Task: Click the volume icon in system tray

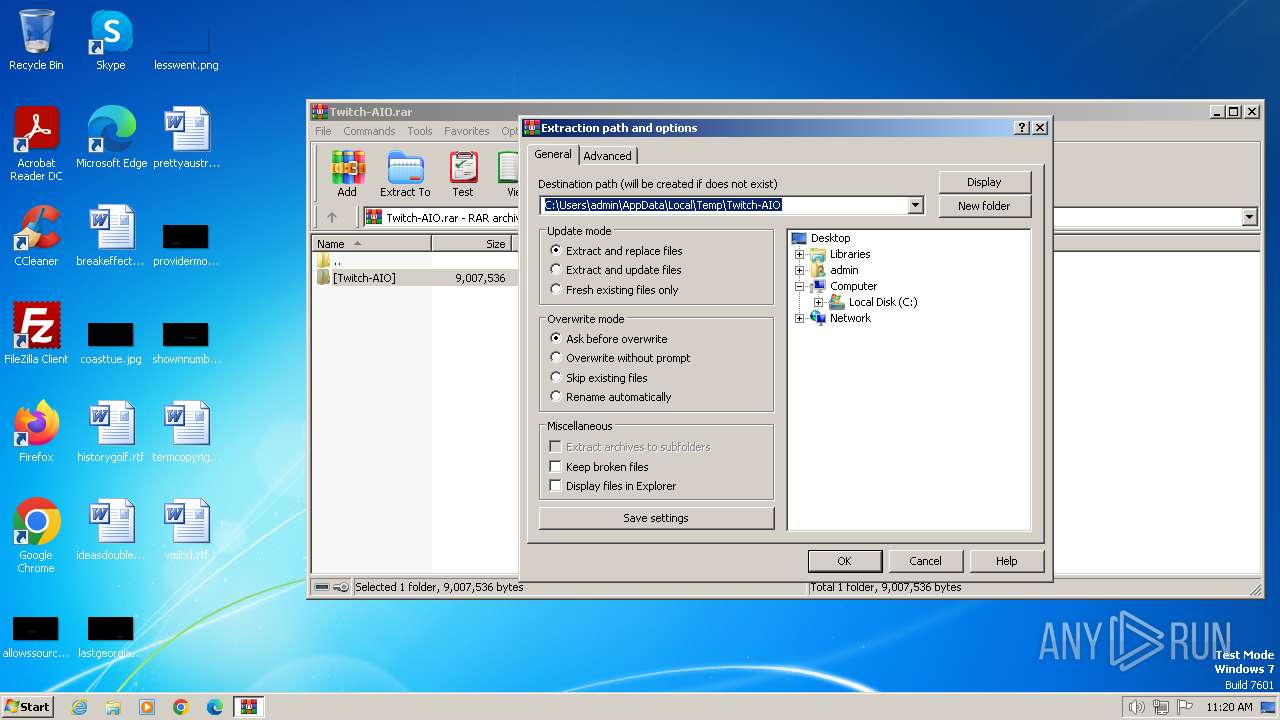Action: point(1136,707)
